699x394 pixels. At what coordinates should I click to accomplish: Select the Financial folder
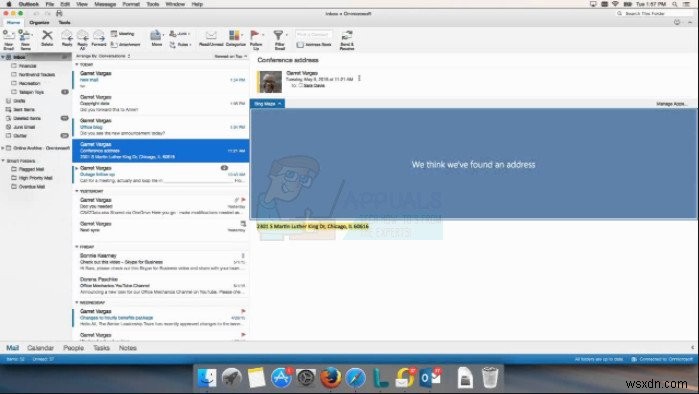(27, 66)
